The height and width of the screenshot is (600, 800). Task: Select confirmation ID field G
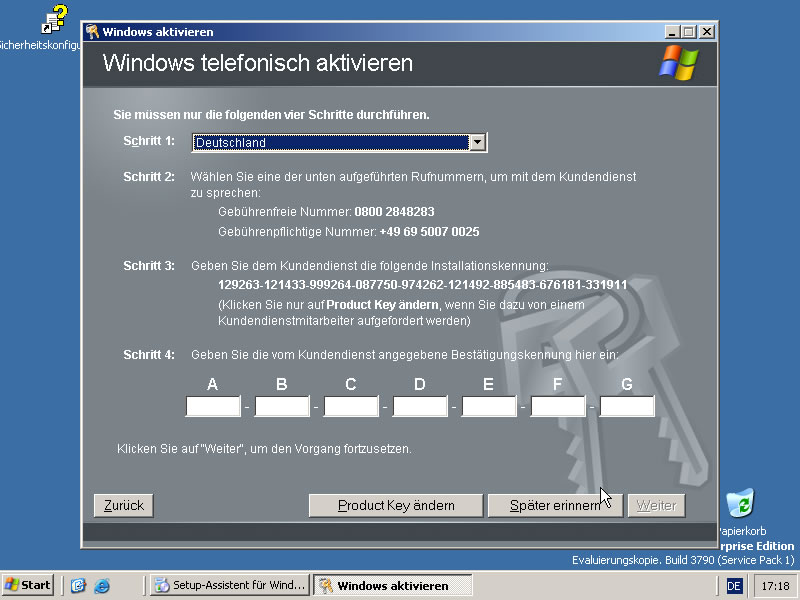pyautogui.click(x=627, y=406)
